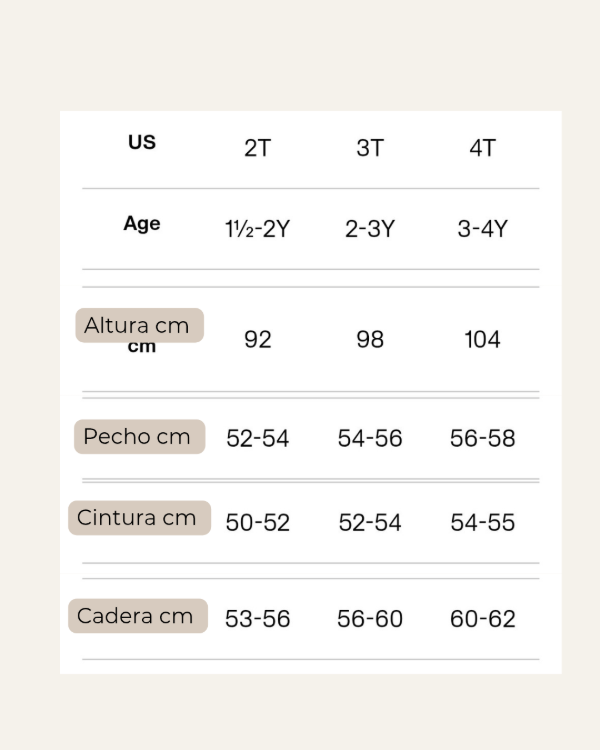Select hip measurement 60-62
Screen dimensions: 600x750
[x=482, y=619]
